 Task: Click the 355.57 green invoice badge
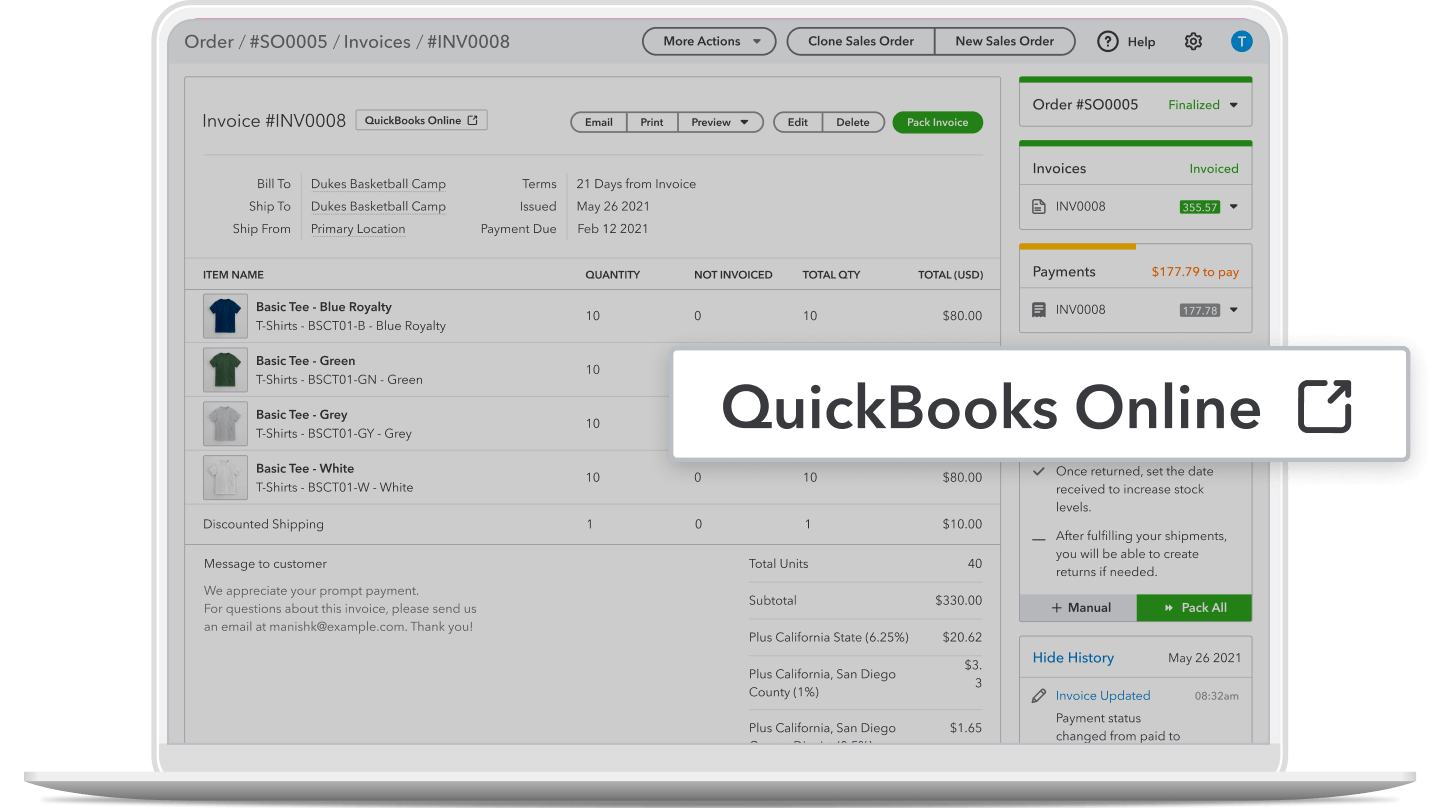[1200, 207]
